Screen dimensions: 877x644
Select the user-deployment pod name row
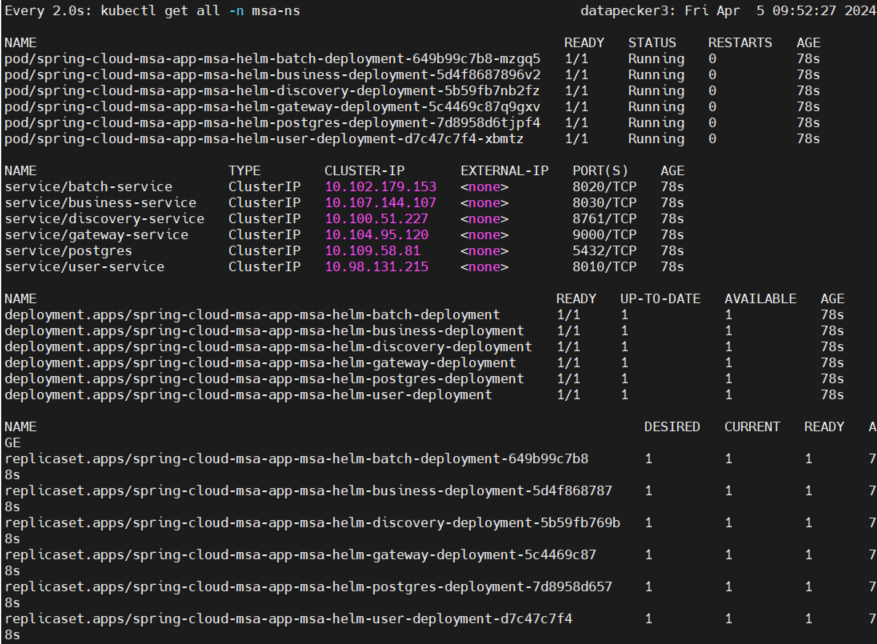(x=264, y=139)
